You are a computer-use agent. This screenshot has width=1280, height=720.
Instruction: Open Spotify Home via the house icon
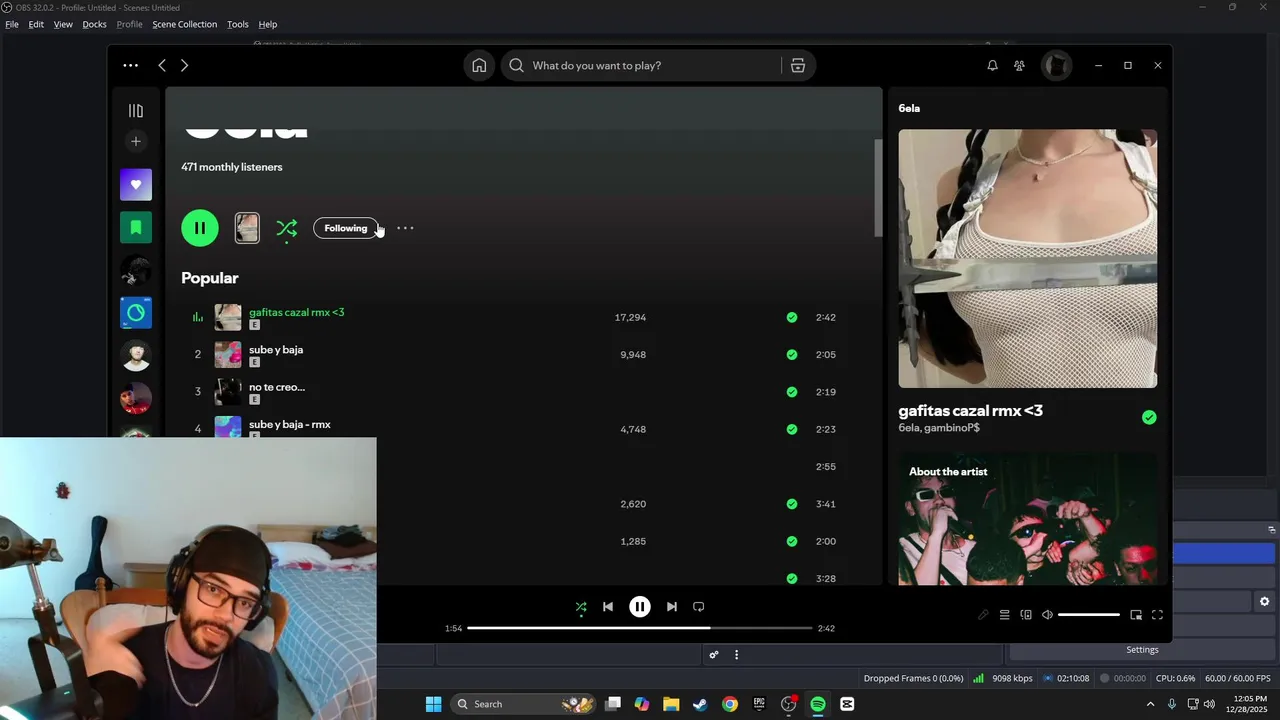[479, 65]
